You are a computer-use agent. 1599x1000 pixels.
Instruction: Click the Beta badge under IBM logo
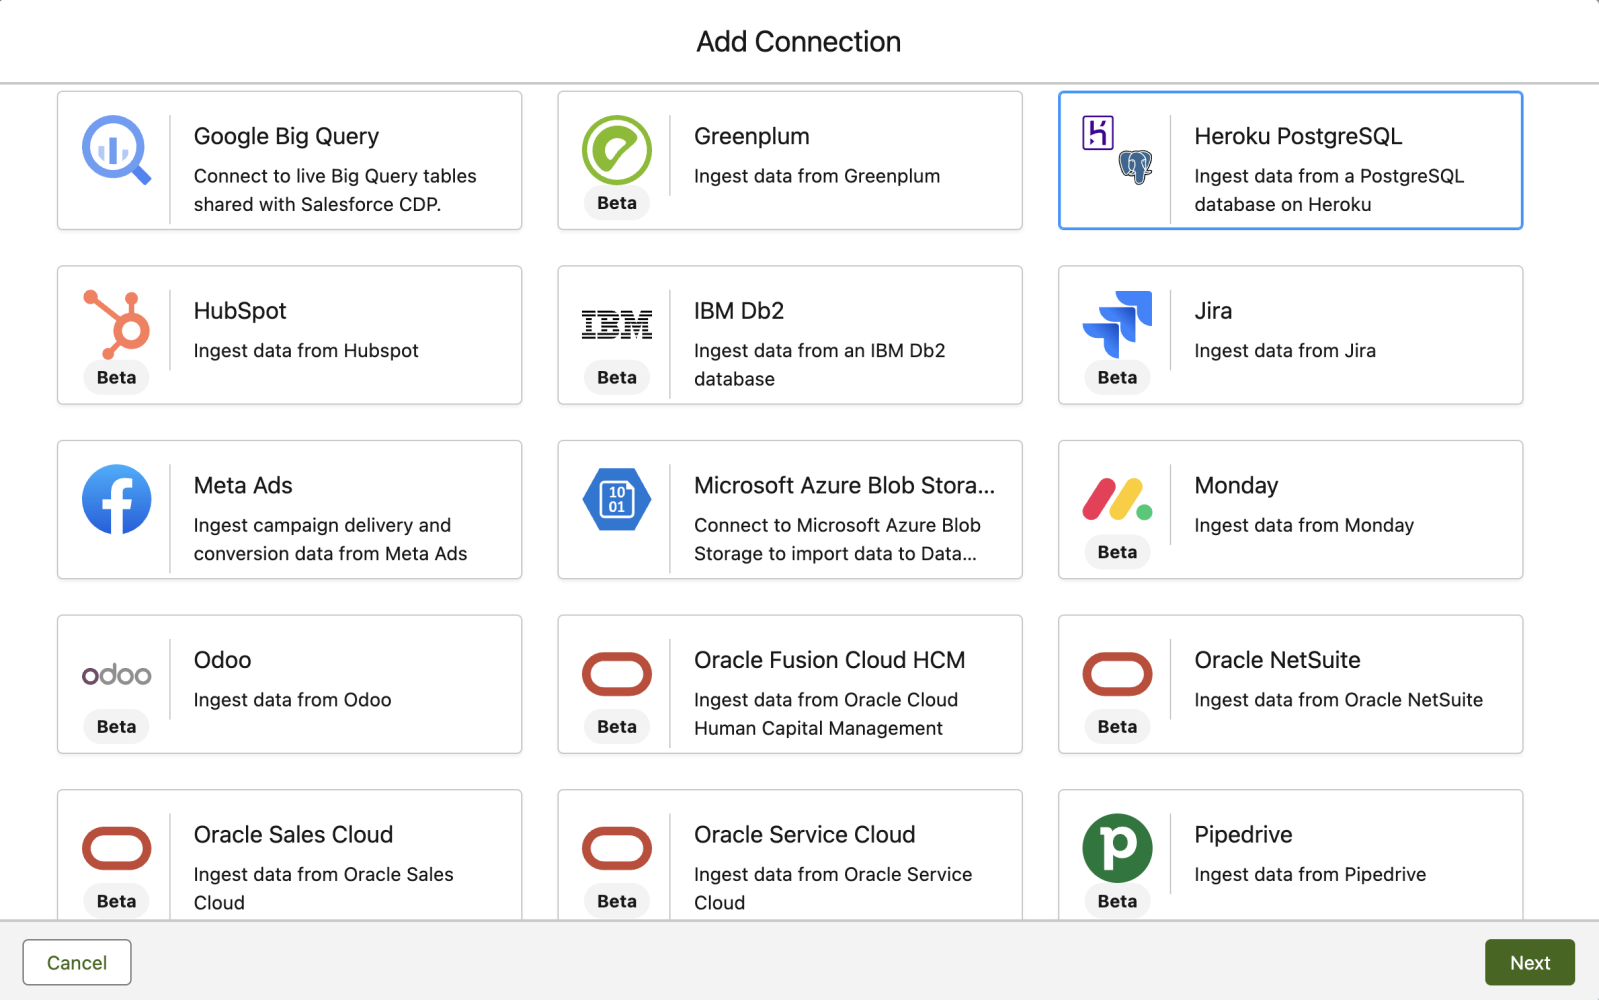[617, 378]
